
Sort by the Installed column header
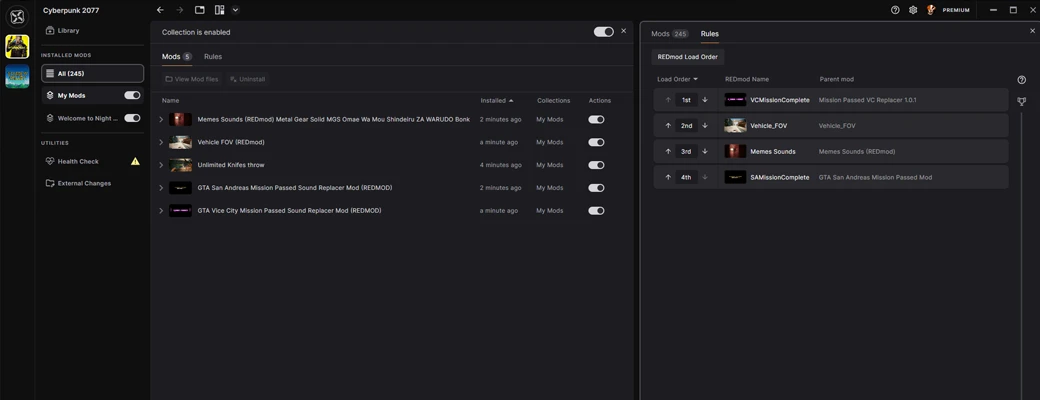click(497, 101)
